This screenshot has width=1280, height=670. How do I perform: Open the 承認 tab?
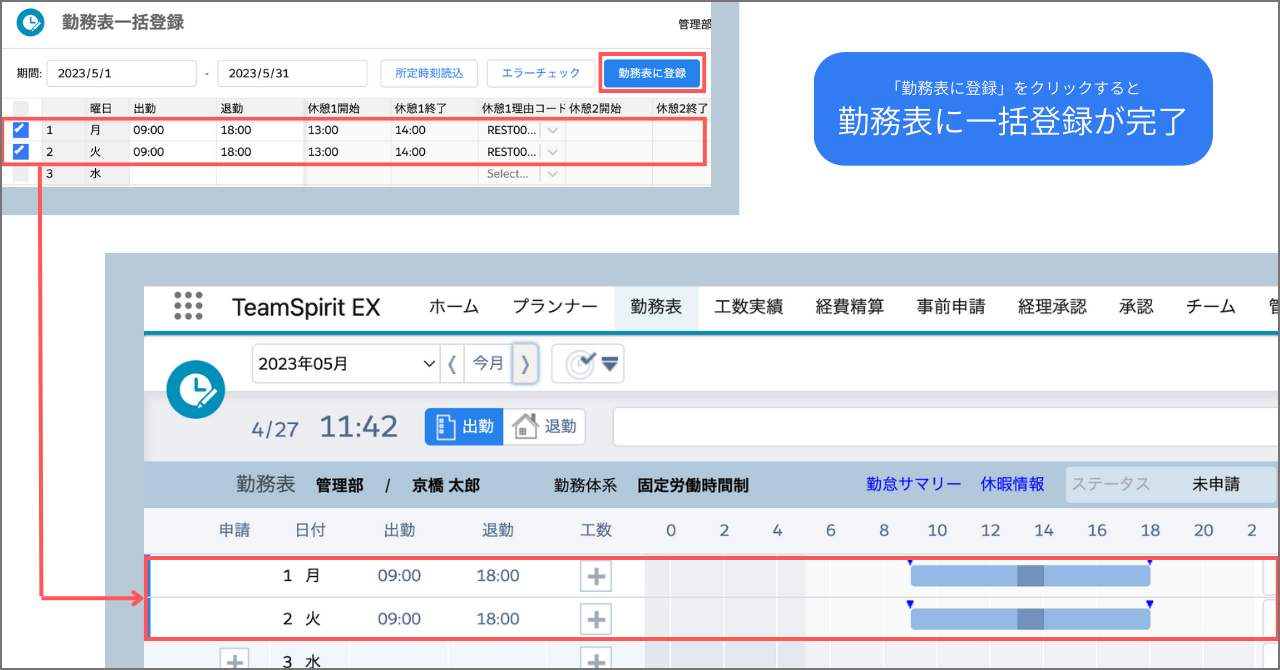pyautogui.click(x=1136, y=307)
